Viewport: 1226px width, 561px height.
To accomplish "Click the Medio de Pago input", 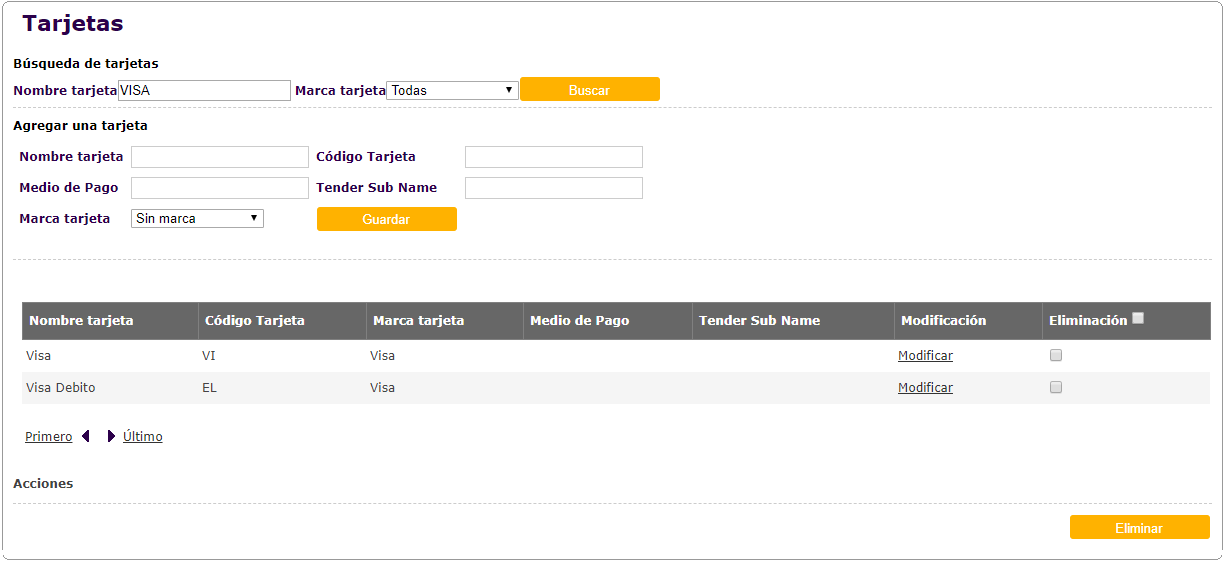I will point(219,188).
